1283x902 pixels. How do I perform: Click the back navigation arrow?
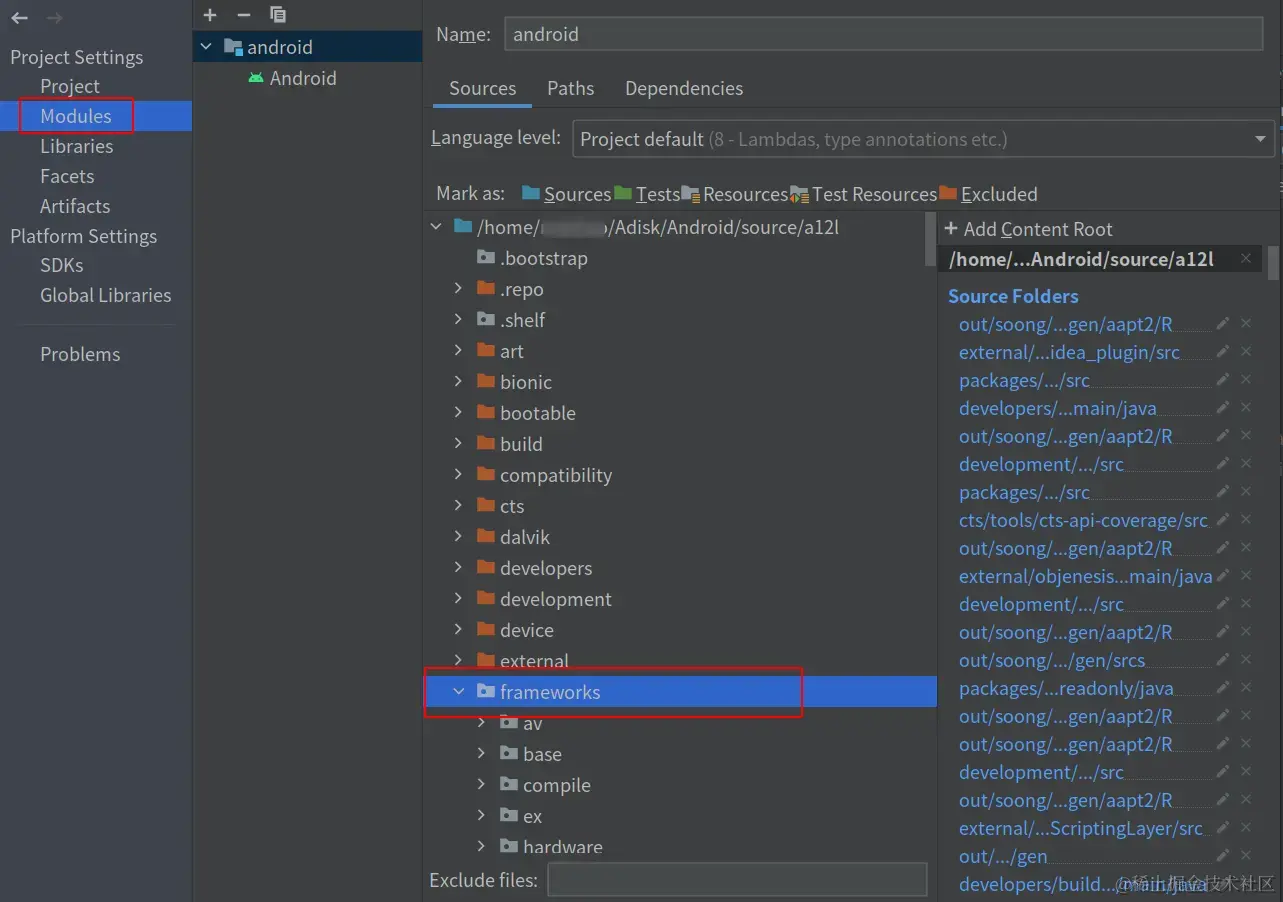(x=19, y=18)
